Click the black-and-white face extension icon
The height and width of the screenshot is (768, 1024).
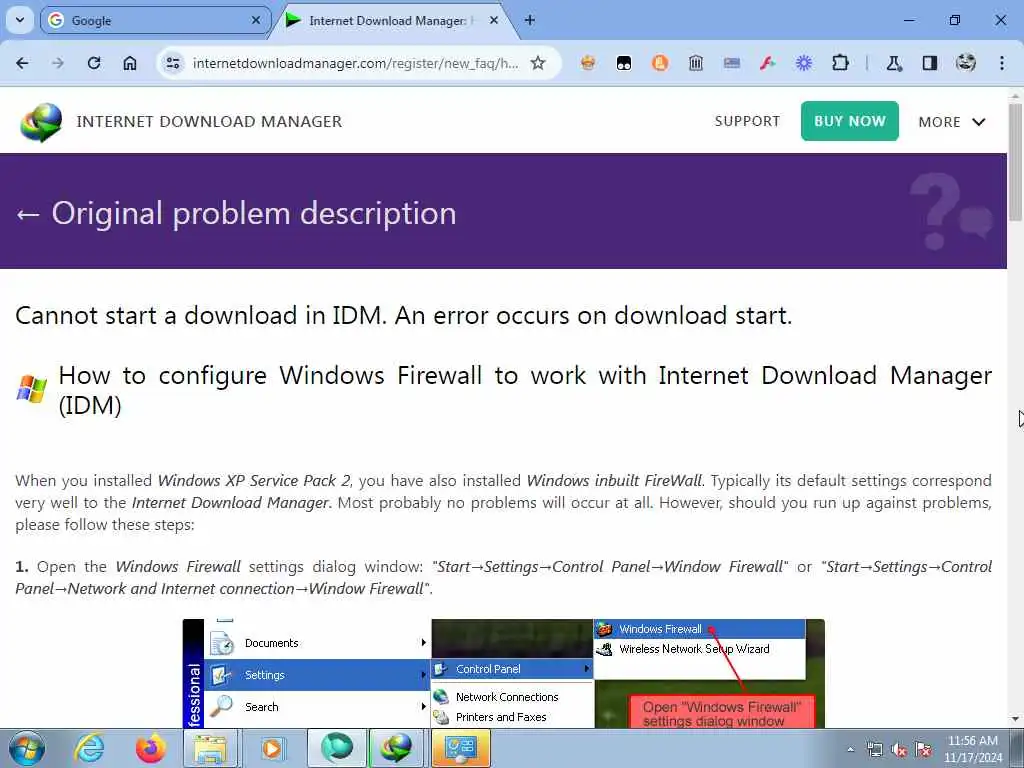point(624,63)
